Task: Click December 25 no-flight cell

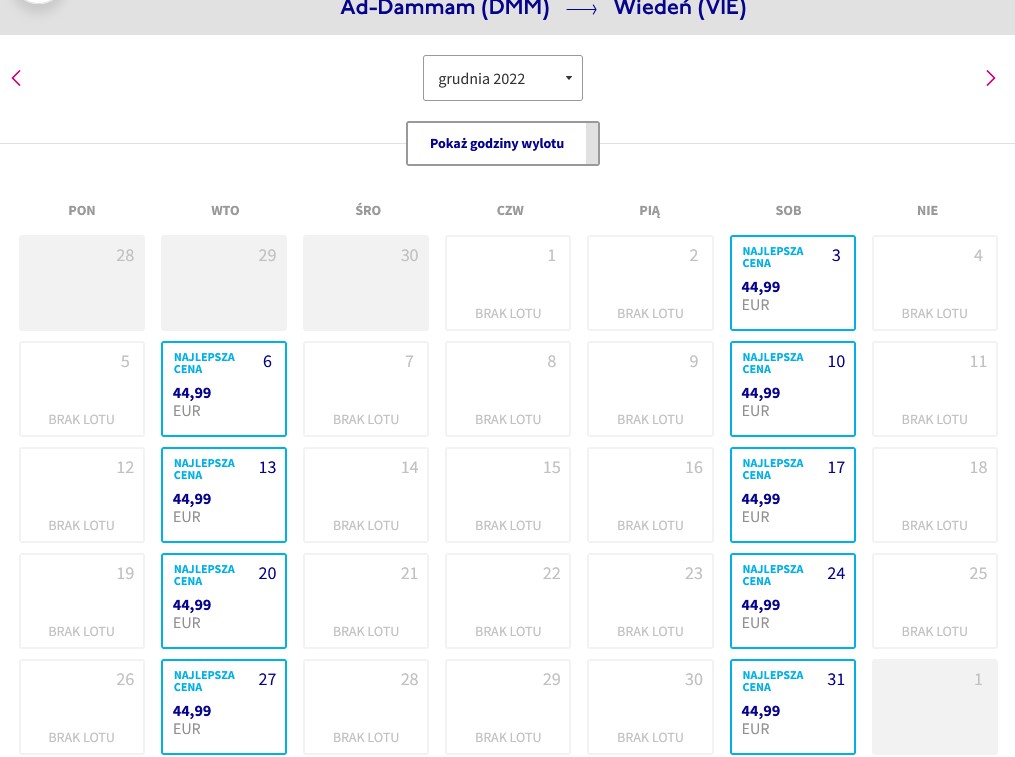Action: coord(935,601)
